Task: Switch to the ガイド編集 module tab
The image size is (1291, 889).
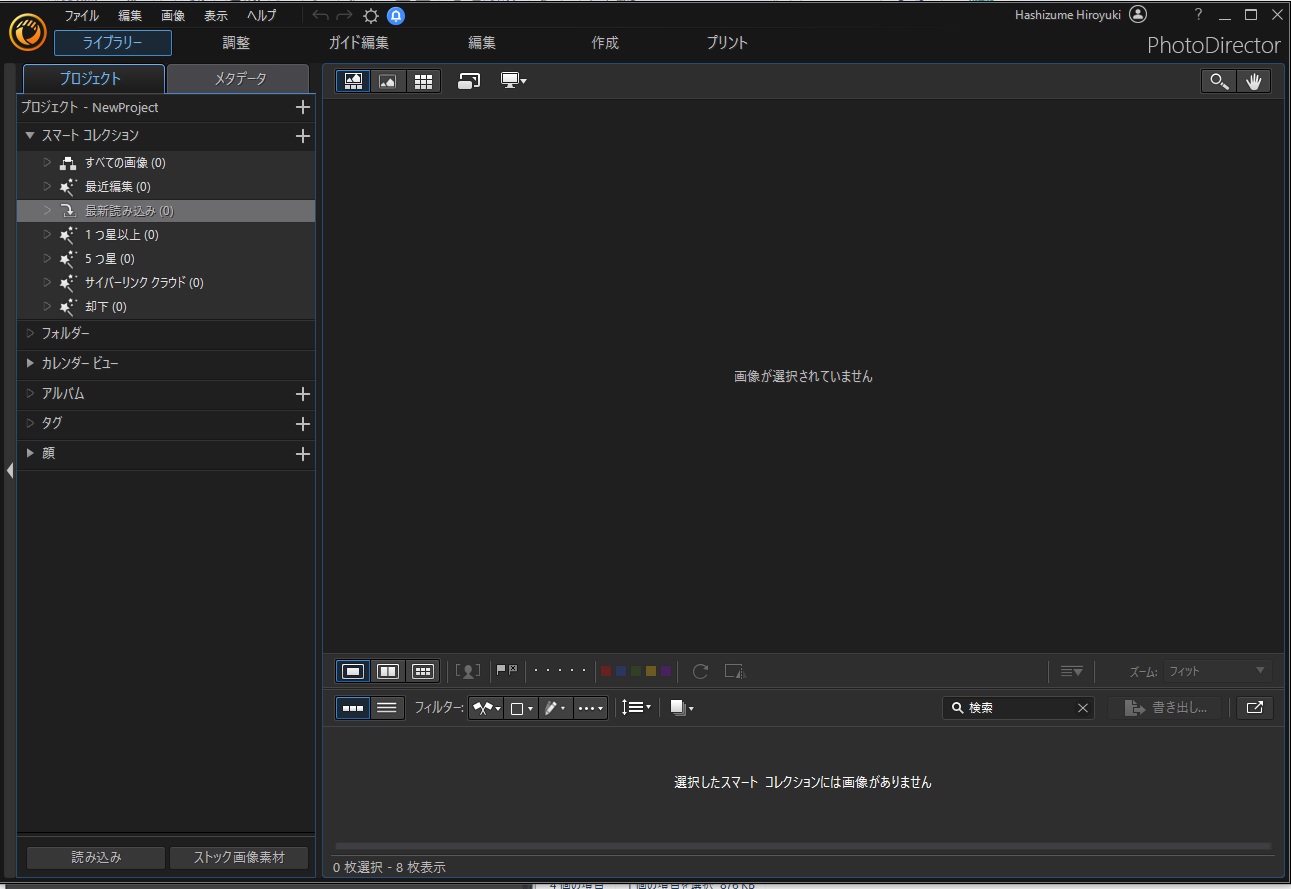Action: (359, 43)
